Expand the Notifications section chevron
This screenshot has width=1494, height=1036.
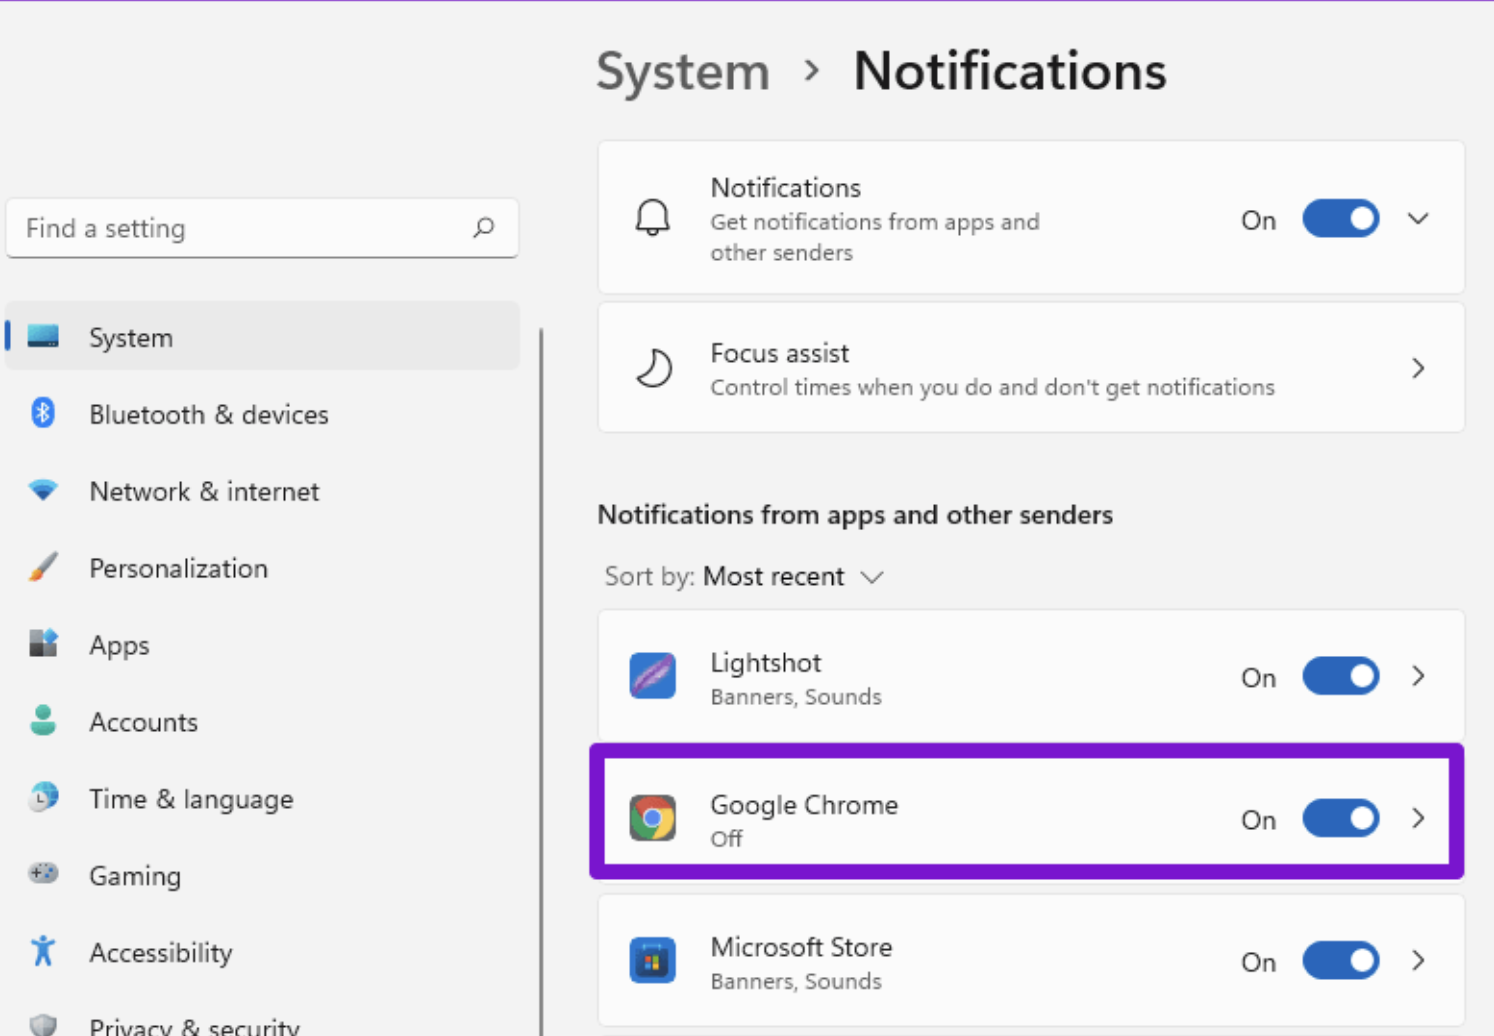1418,219
